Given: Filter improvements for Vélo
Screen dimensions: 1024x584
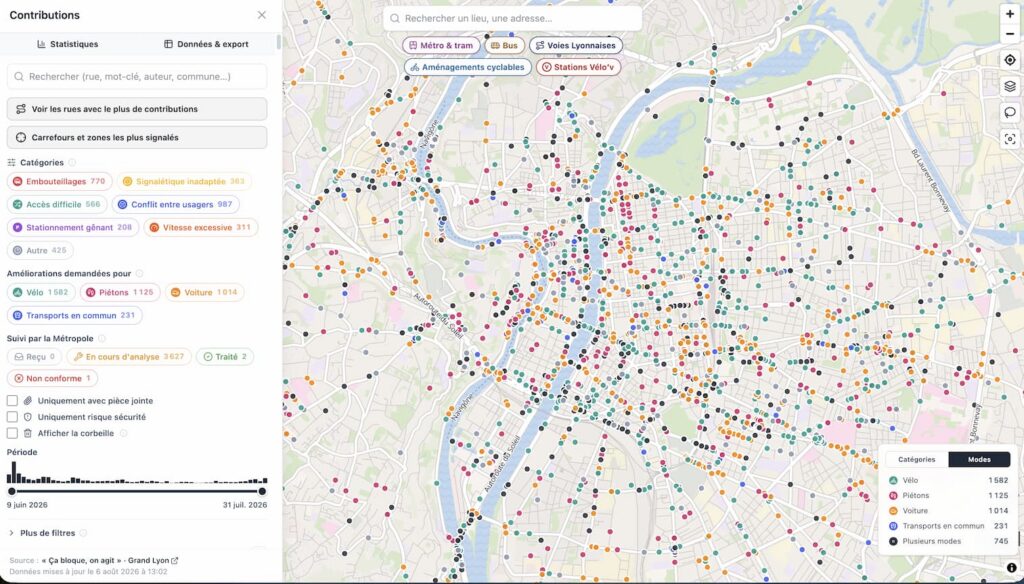Looking at the screenshot, I should tap(41, 293).
